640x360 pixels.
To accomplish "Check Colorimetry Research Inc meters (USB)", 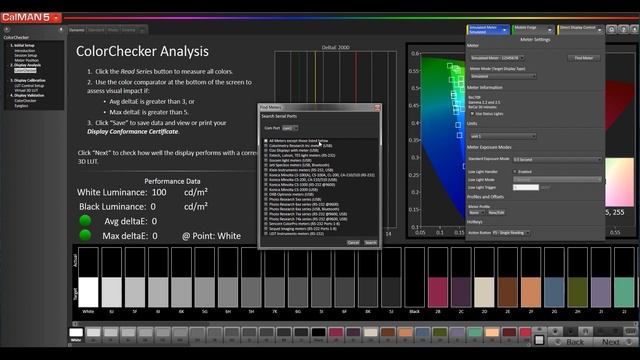I will click(266, 146).
